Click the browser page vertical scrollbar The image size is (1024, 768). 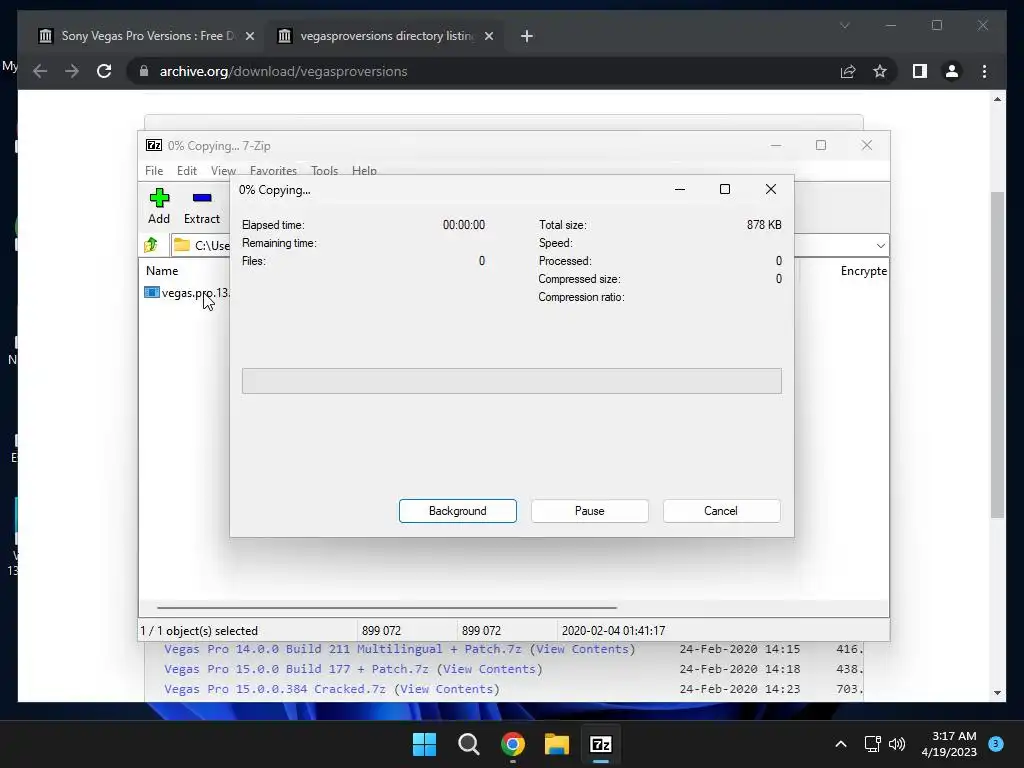point(997,355)
